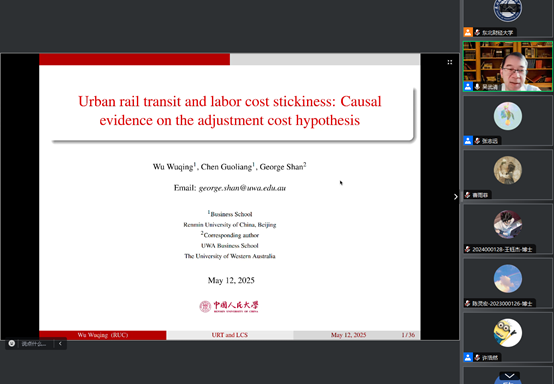Image resolution: width=554 pixels, height=384 pixels.
Task: Select the flower avatar participant tile
Action: click(x=508, y=120)
